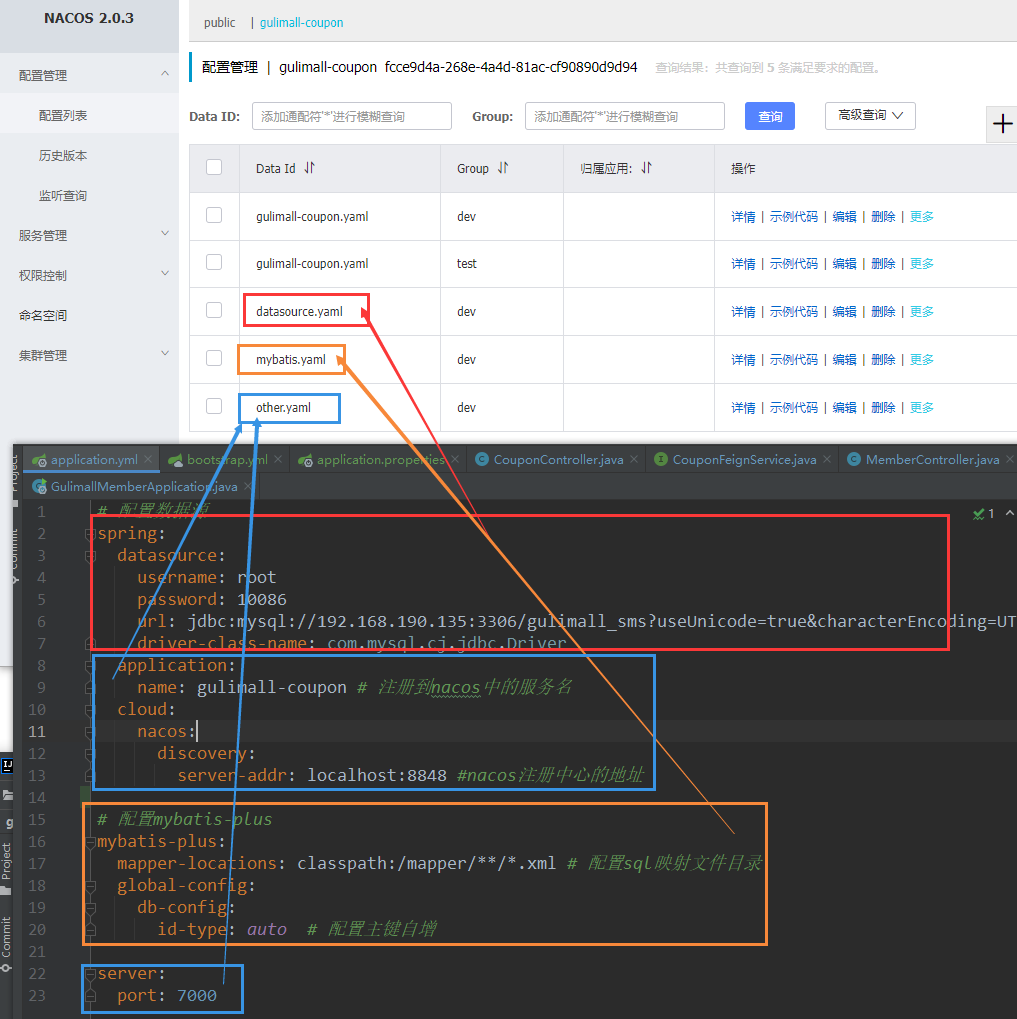Close the CouponController.java tab
Image resolution: width=1017 pixels, height=1019 pixels.
[x=634, y=459]
